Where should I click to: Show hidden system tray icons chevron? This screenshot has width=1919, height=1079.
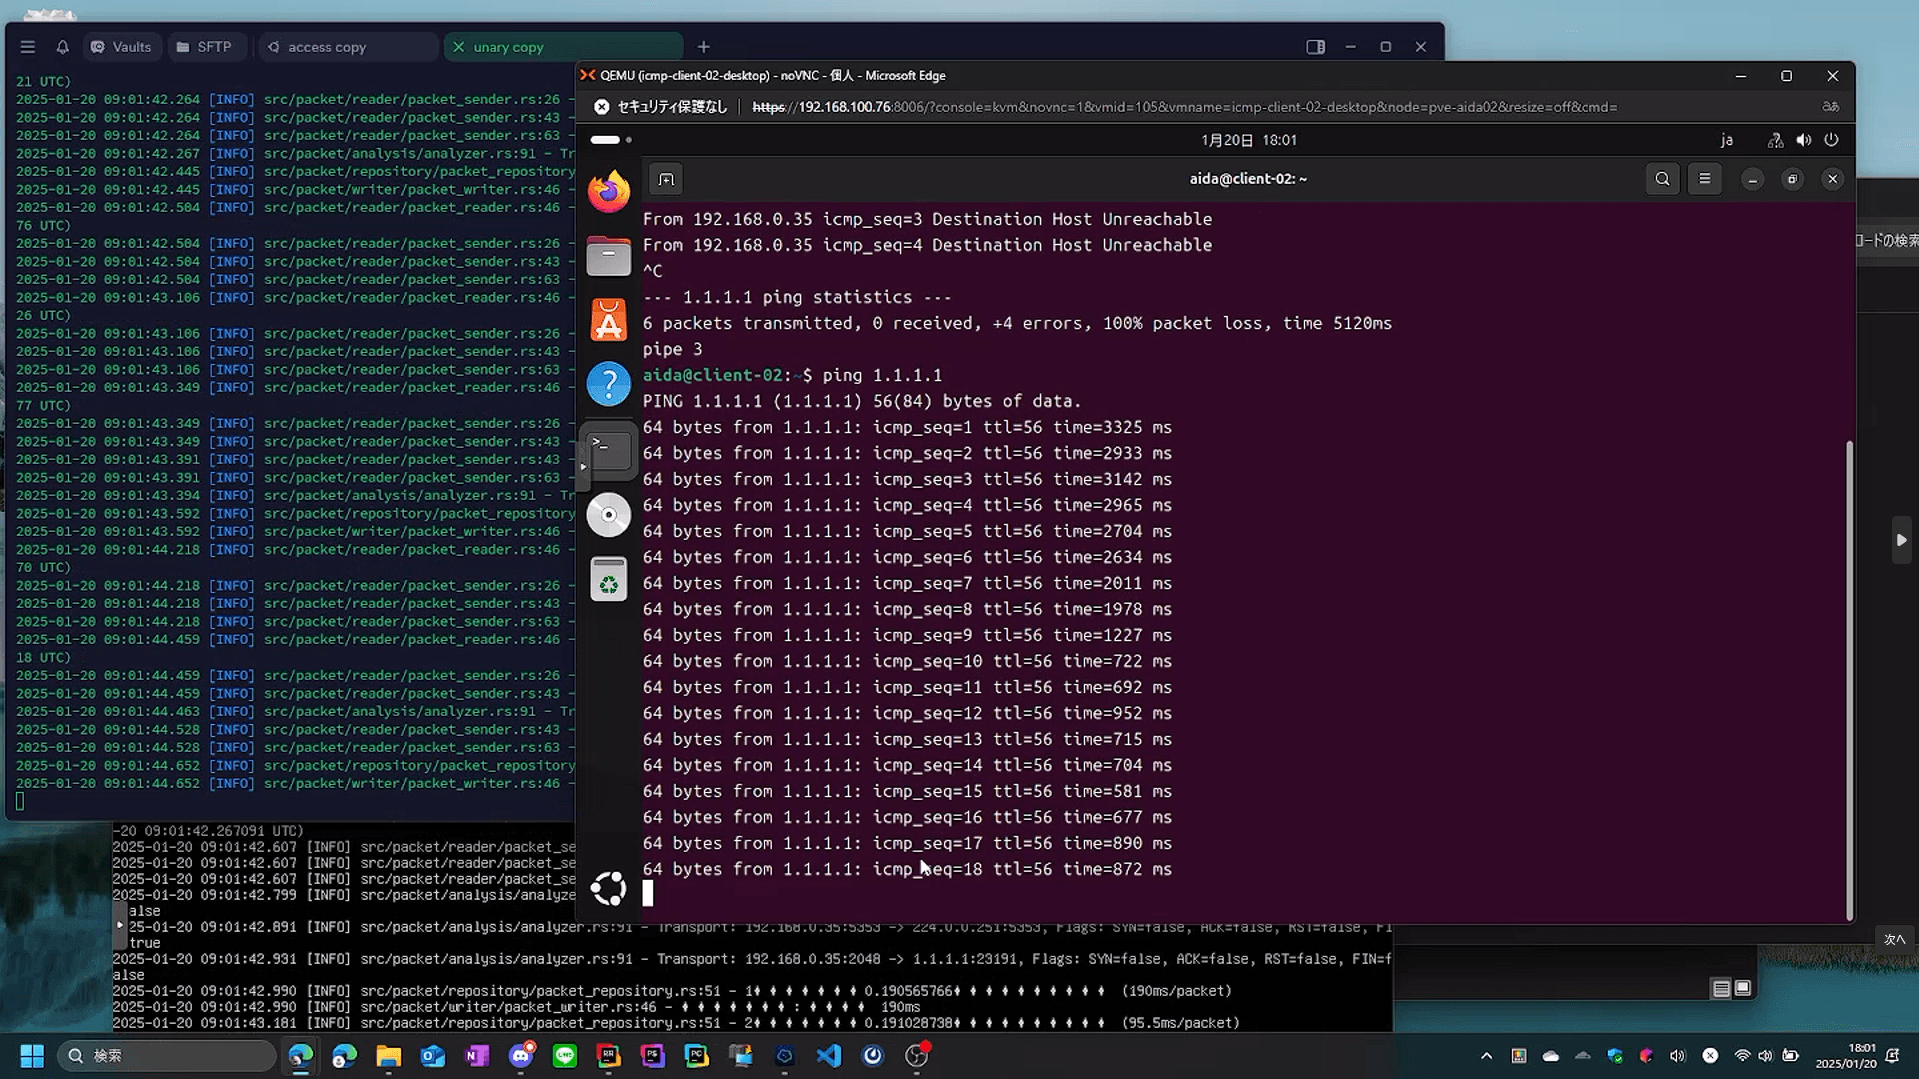[x=1486, y=1055]
